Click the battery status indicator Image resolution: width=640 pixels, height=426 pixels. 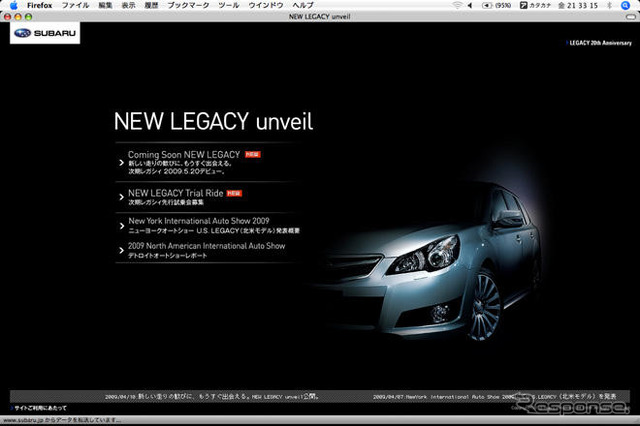(496, 5)
